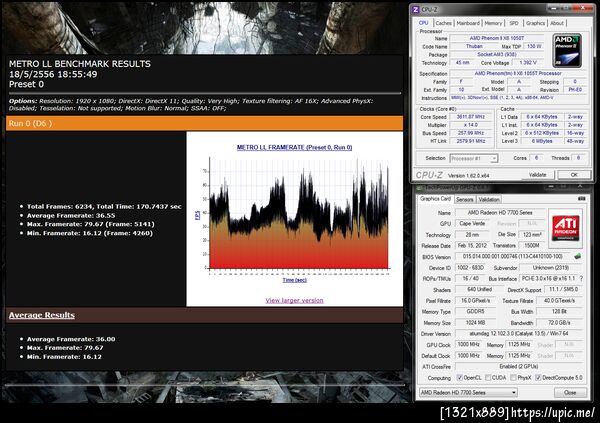Image resolution: width=600 pixels, height=423 pixels.
Task: Switch to the Caches tab
Action: [443, 23]
